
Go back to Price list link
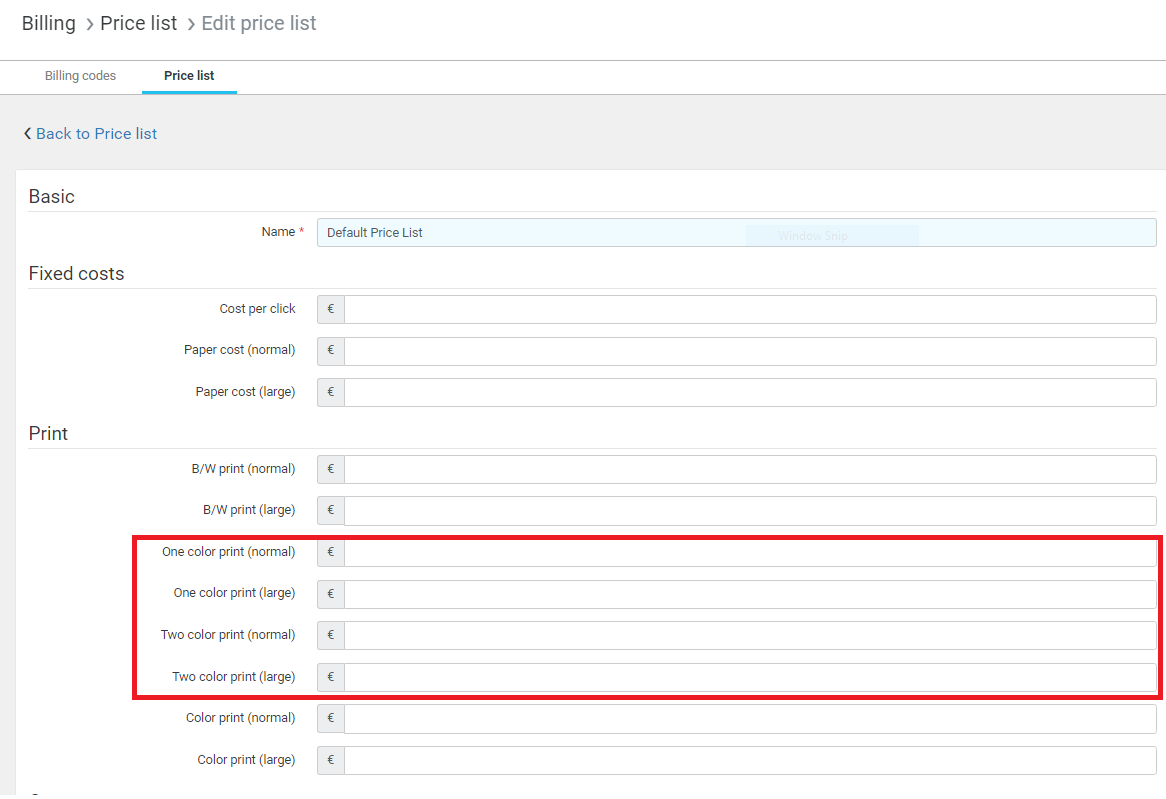(96, 134)
